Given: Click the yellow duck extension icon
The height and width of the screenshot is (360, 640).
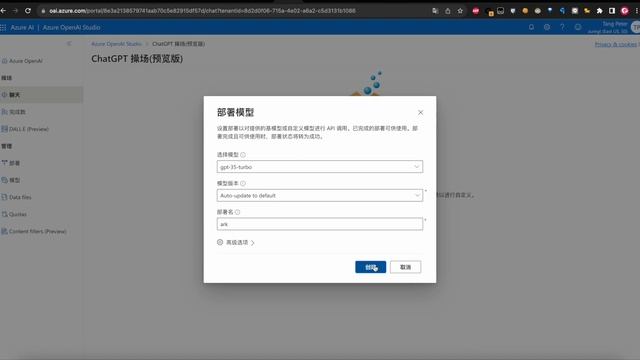Looking at the screenshot, I should (x=587, y=11).
